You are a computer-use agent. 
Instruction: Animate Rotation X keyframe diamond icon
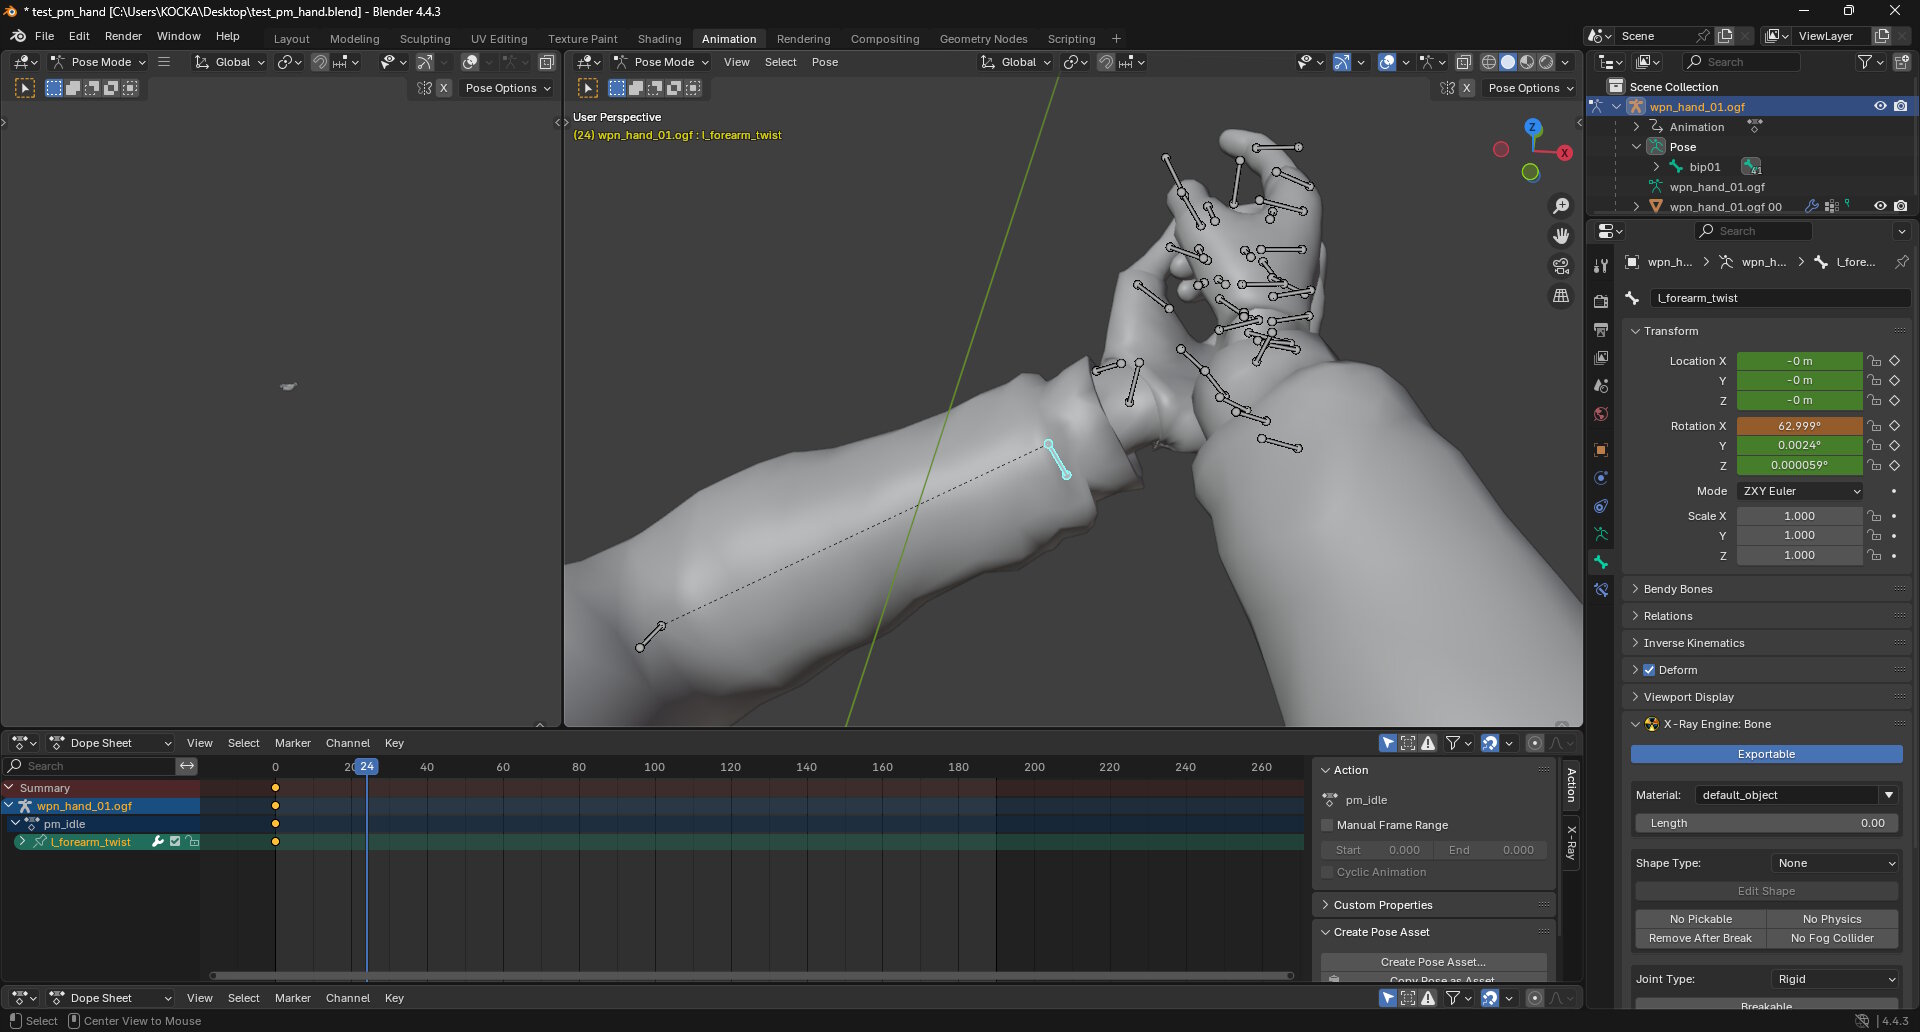click(1894, 426)
